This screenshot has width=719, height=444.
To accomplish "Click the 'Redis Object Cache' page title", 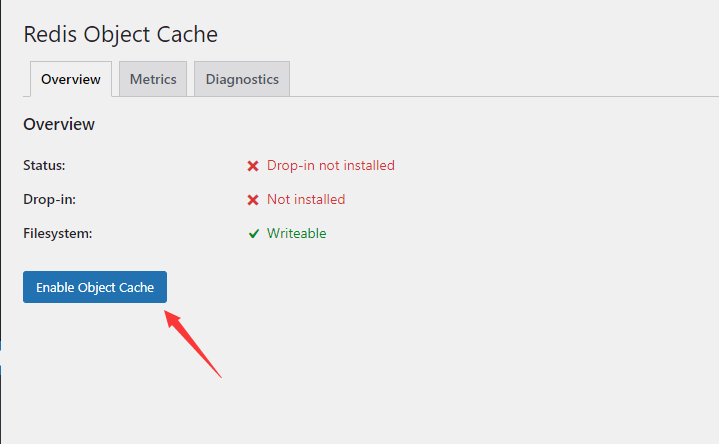I will point(121,34).
